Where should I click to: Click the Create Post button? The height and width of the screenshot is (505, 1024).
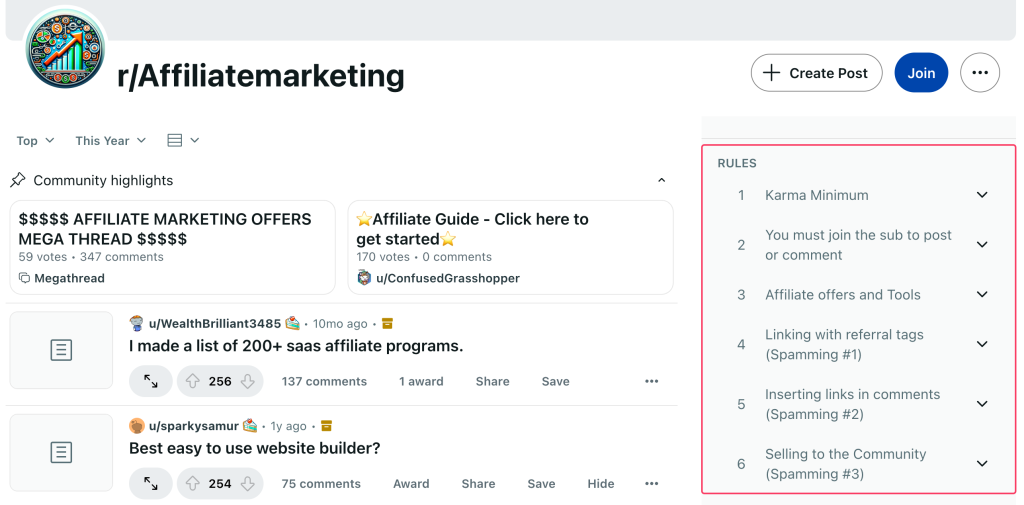pyautogui.click(x=816, y=73)
